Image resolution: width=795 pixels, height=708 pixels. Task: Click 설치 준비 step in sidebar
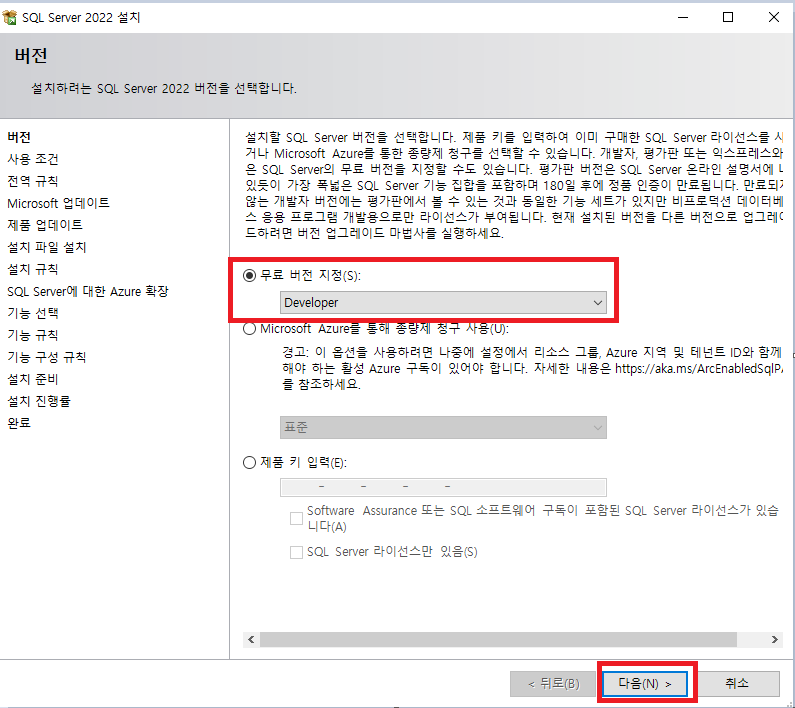coord(33,379)
